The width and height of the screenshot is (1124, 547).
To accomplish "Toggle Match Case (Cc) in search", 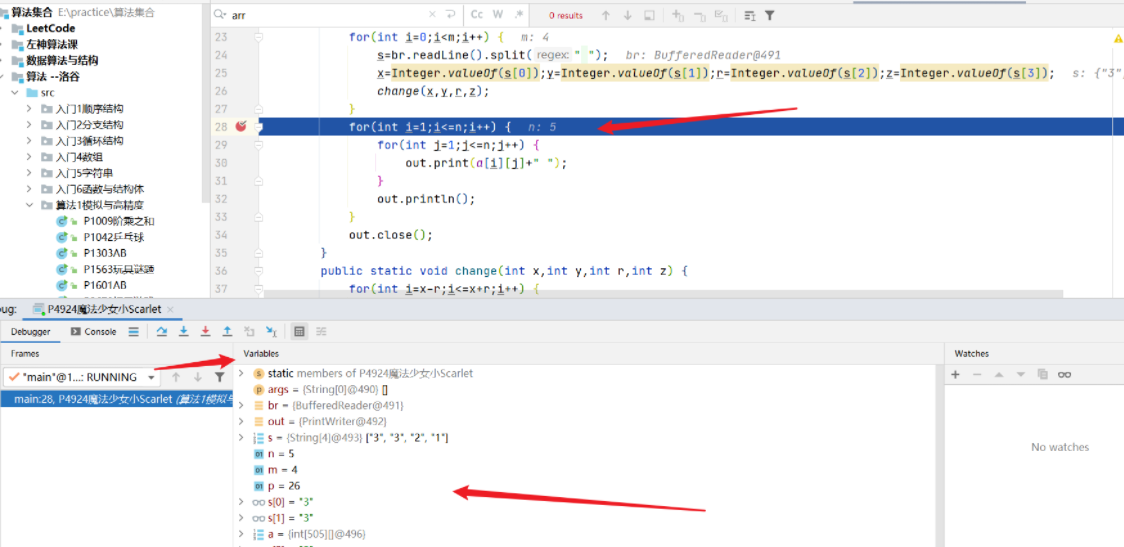I will 477,14.
